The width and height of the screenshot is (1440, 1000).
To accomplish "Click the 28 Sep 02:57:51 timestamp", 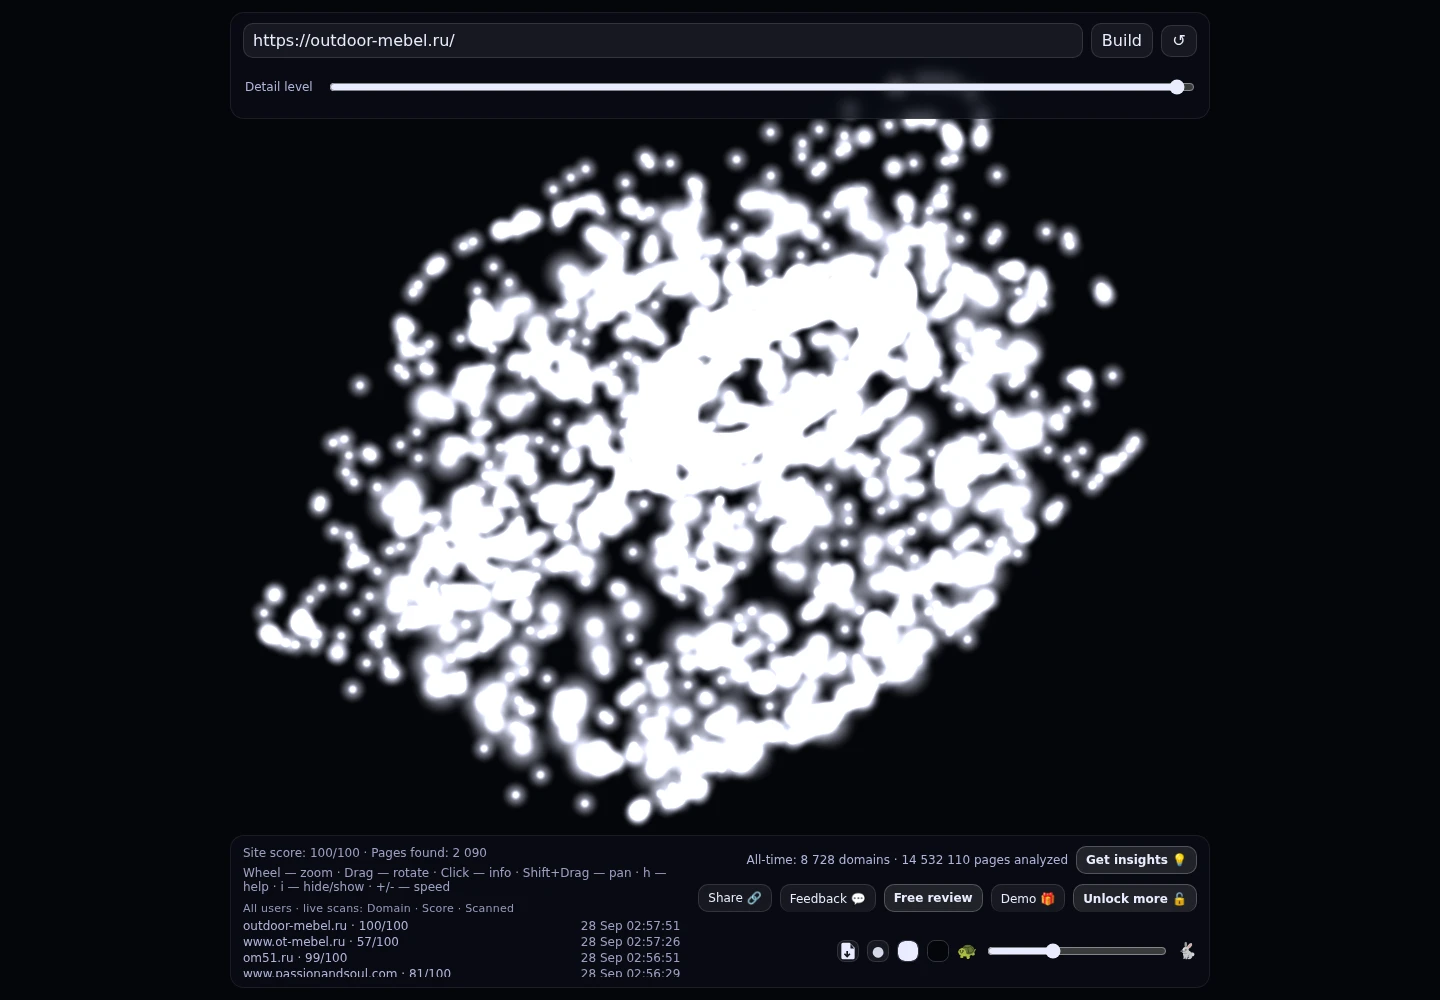I will point(630,926).
